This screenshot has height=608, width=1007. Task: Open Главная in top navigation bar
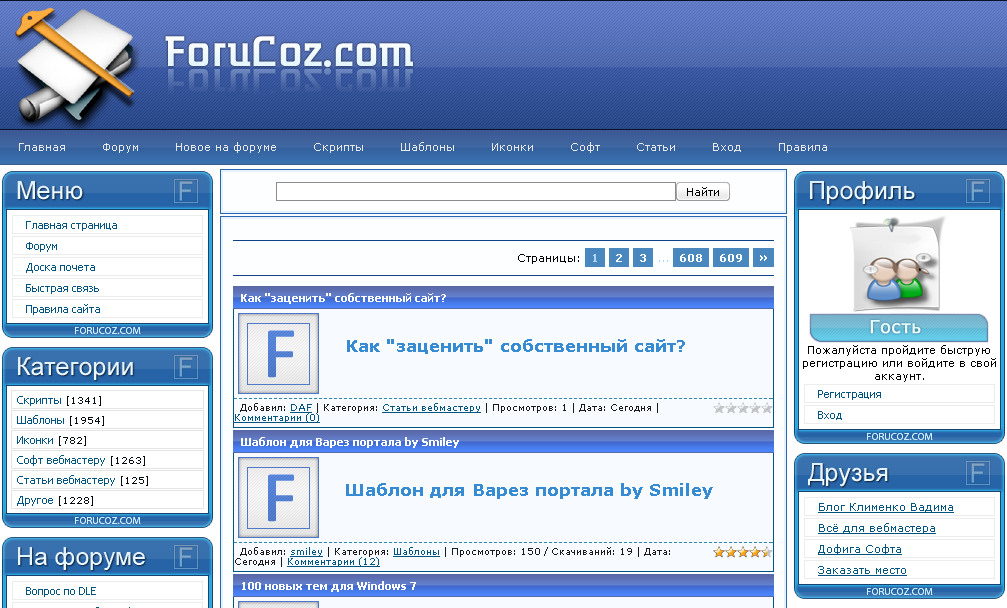click(42, 147)
